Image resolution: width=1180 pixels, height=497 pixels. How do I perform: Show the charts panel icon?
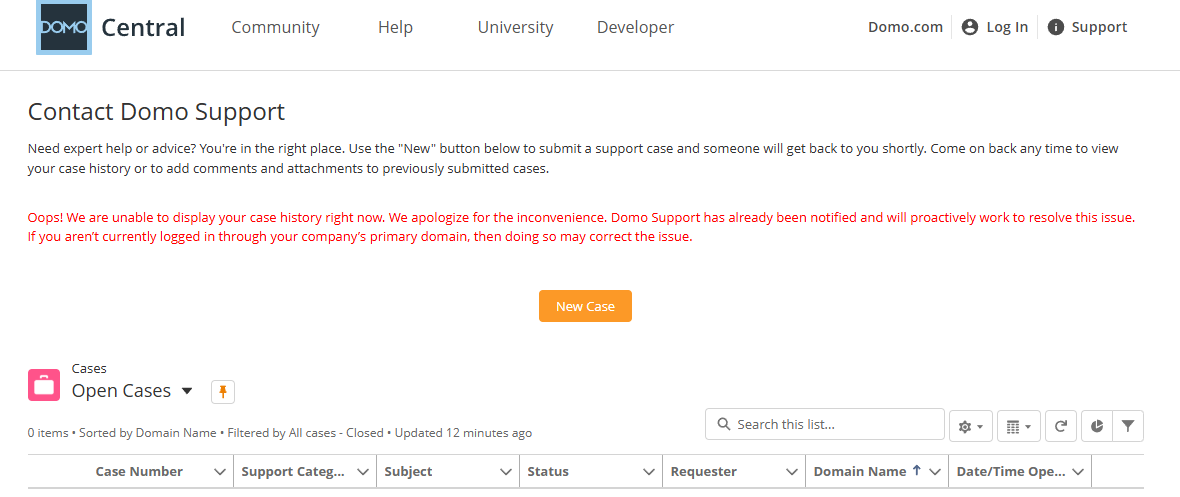(1097, 426)
